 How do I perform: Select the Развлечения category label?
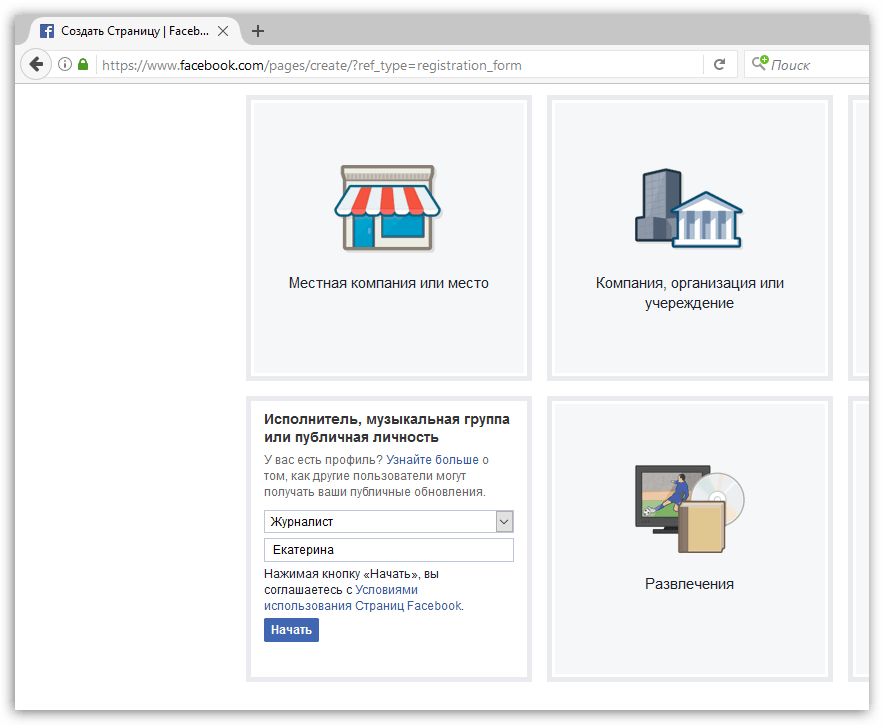[689, 584]
